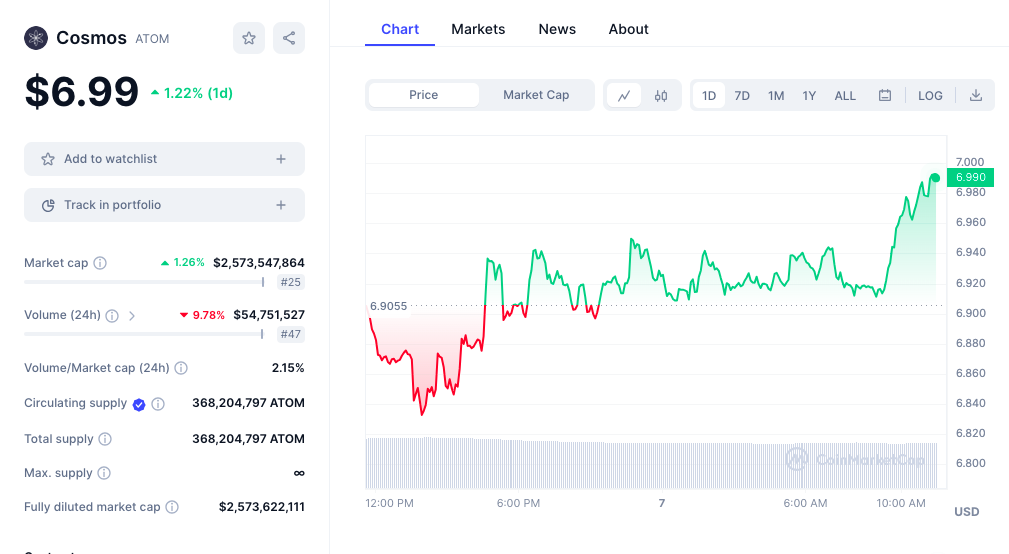Click the pie chart icon in Track in portfolio
The width and height of the screenshot is (1009, 554).
pos(48,205)
